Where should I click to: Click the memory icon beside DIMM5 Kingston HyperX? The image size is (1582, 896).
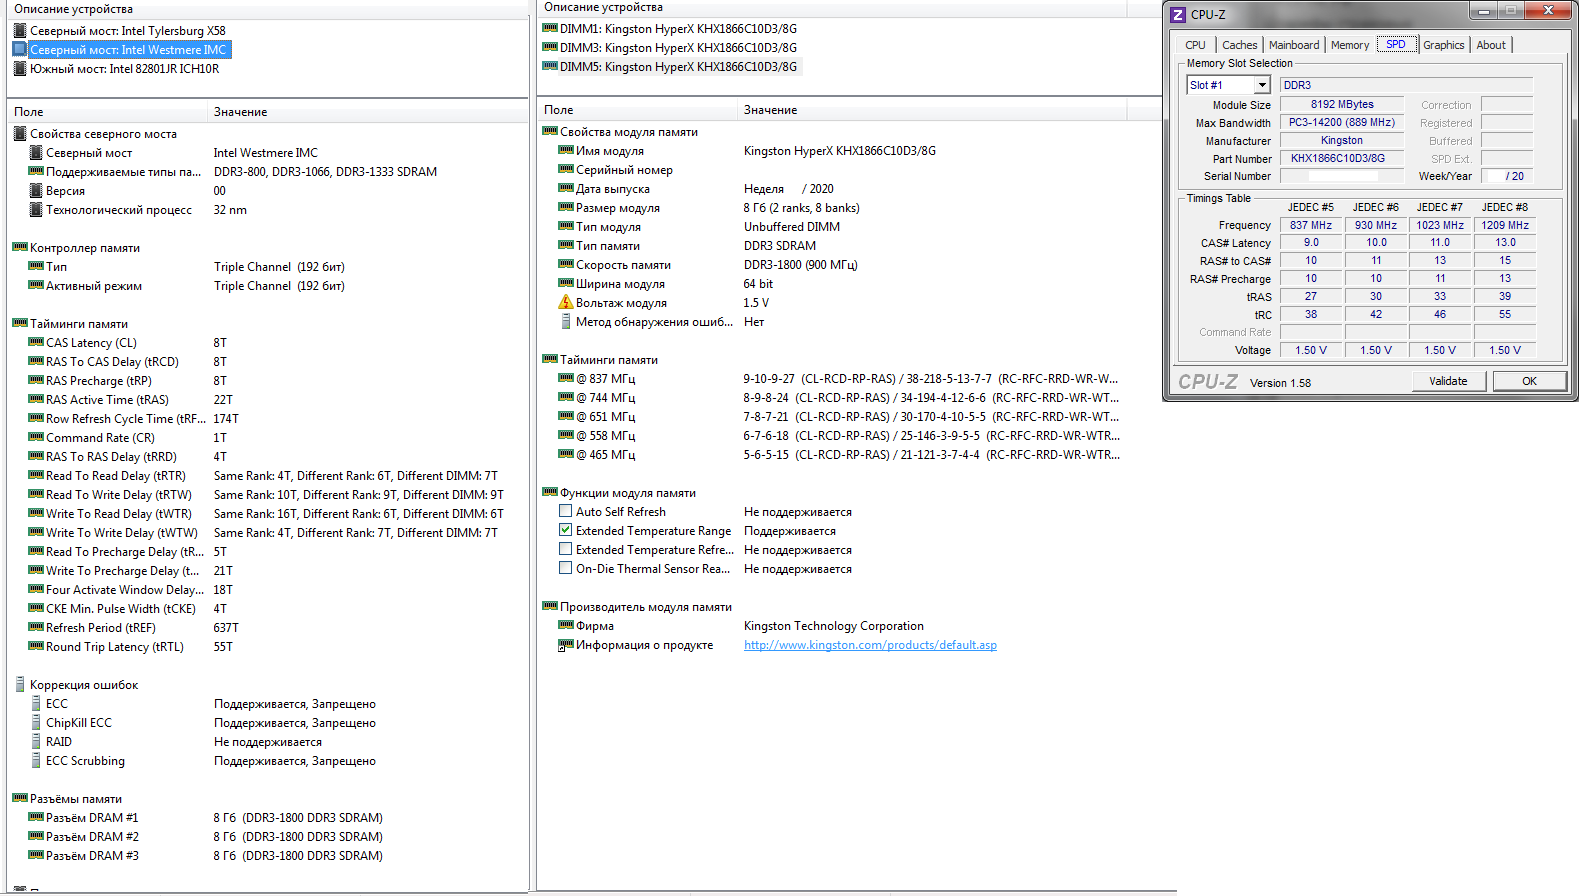point(550,67)
